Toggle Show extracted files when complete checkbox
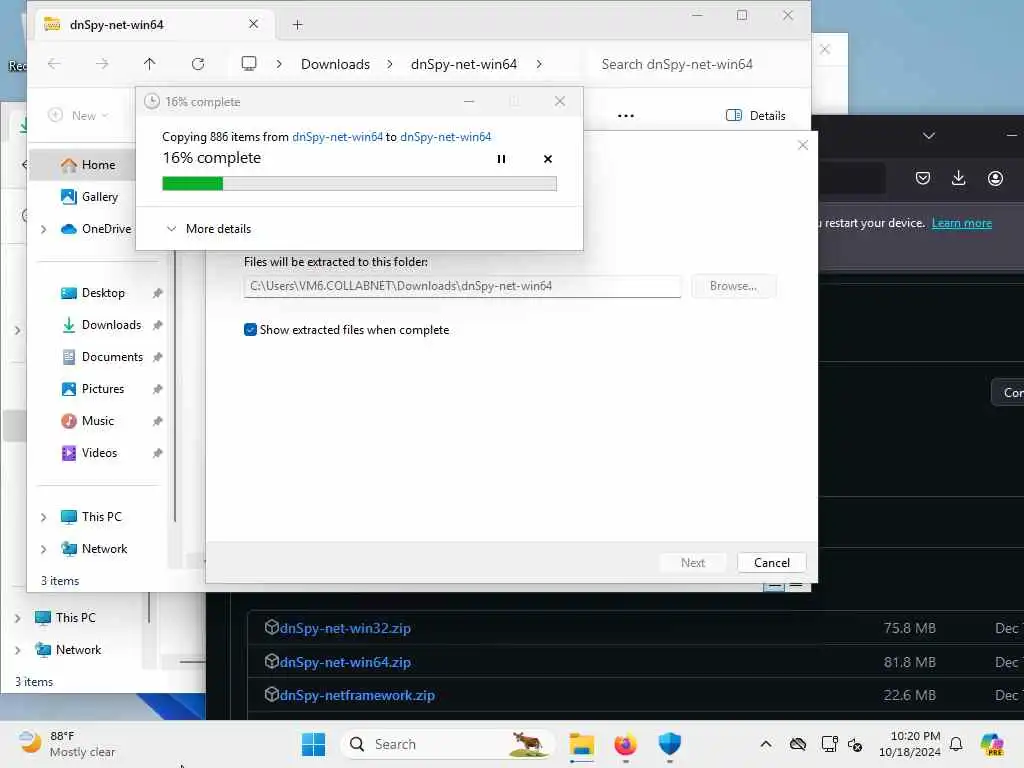This screenshot has height=768, width=1024. pyautogui.click(x=250, y=330)
